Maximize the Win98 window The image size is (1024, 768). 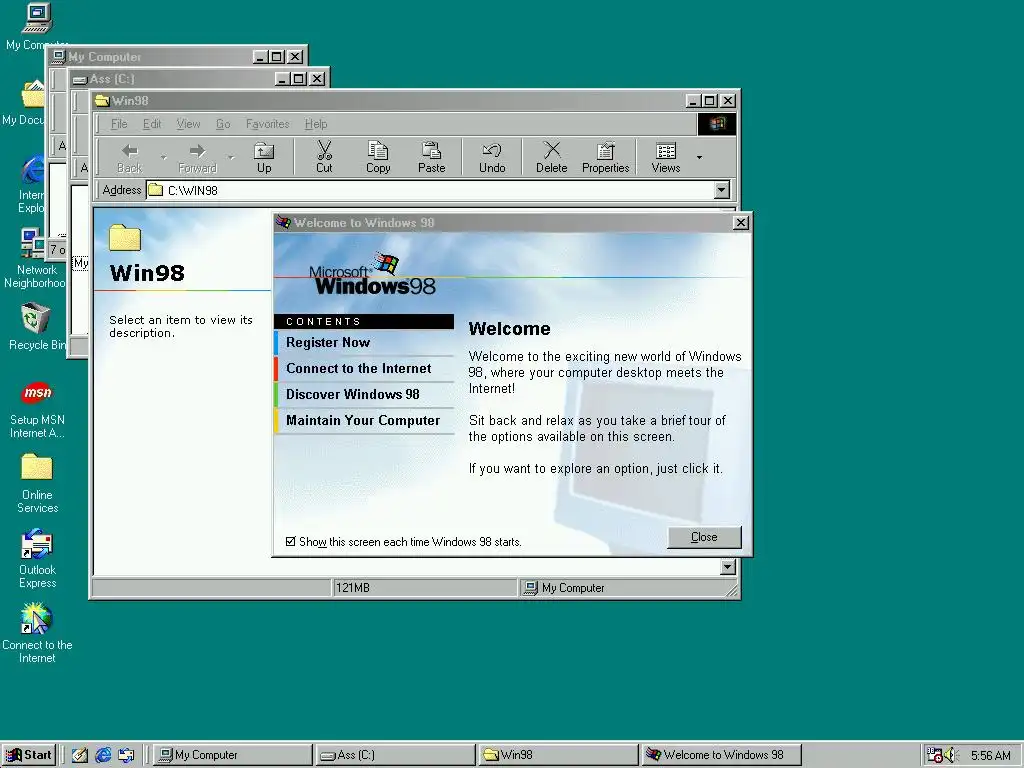tap(710, 101)
